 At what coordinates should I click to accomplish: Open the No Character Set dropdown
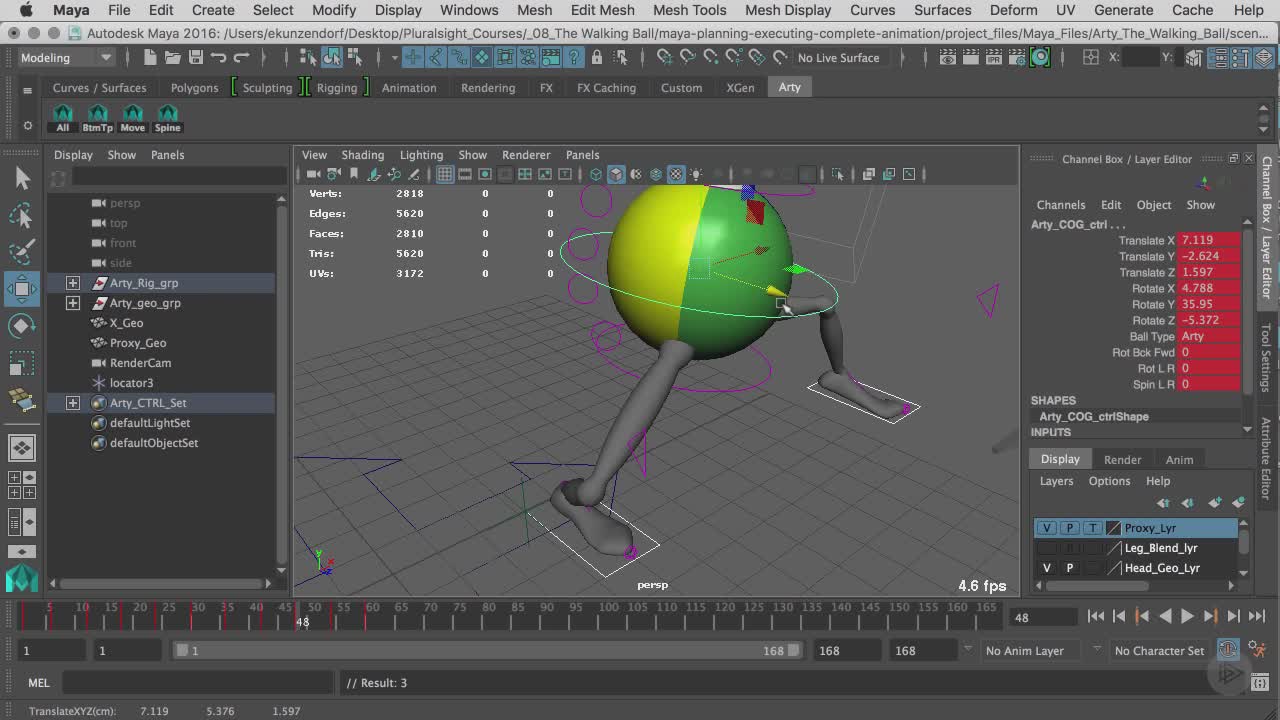[x=1159, y=651]
